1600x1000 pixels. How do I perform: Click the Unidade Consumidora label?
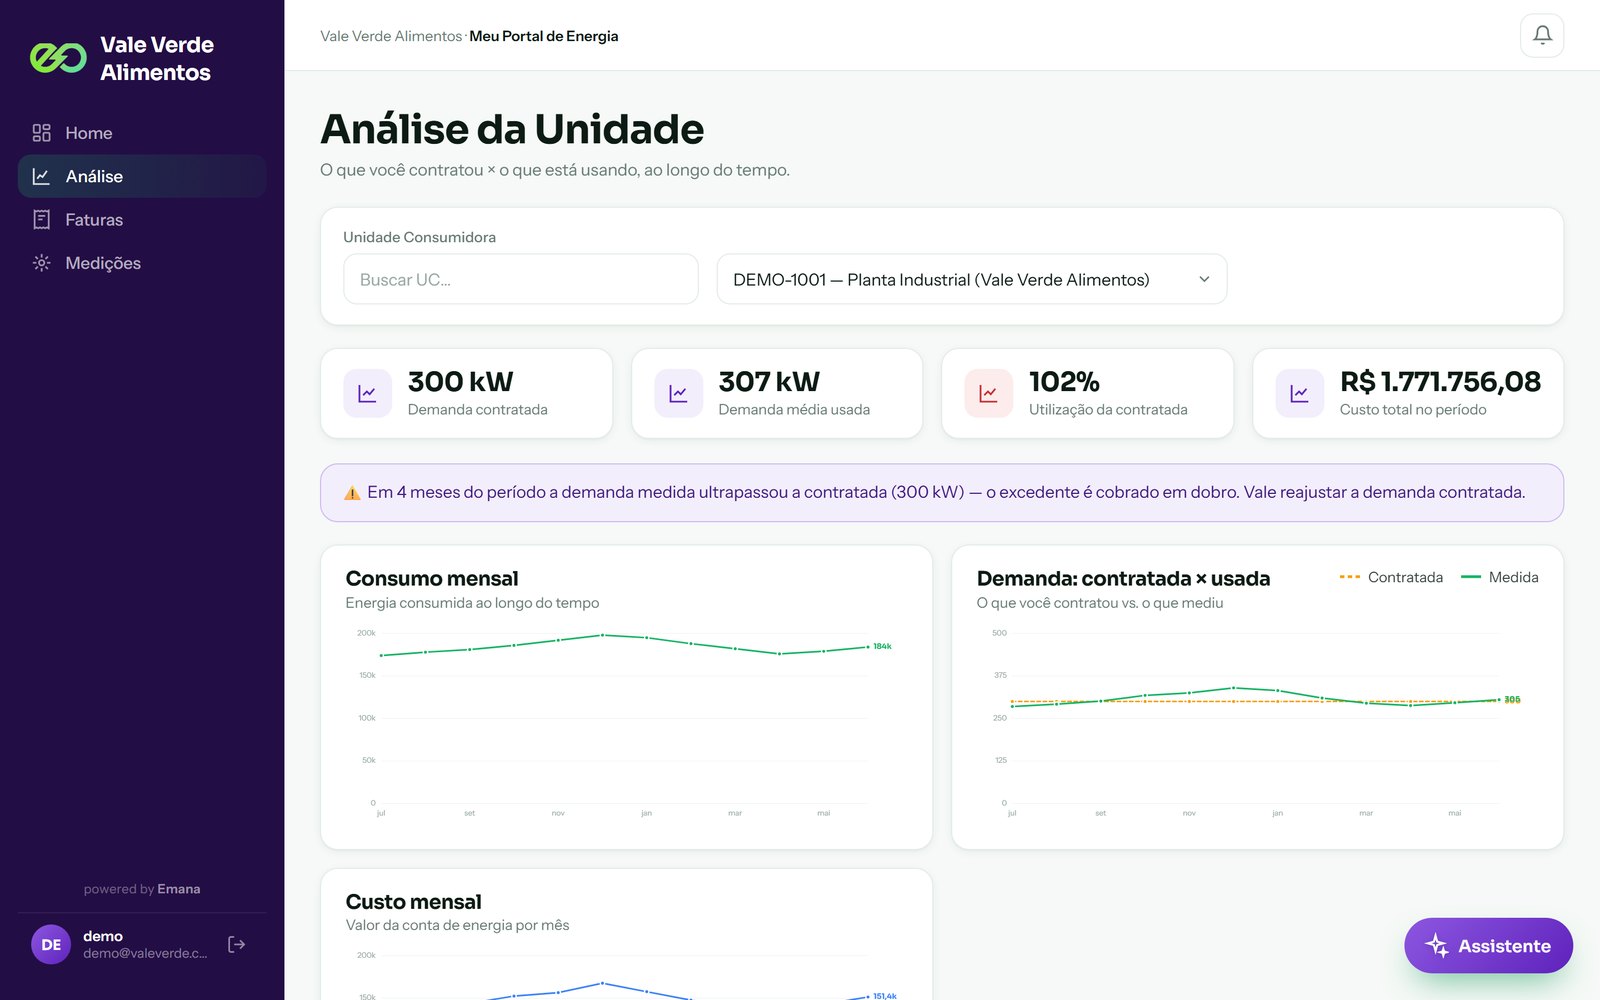coord(419,237)
